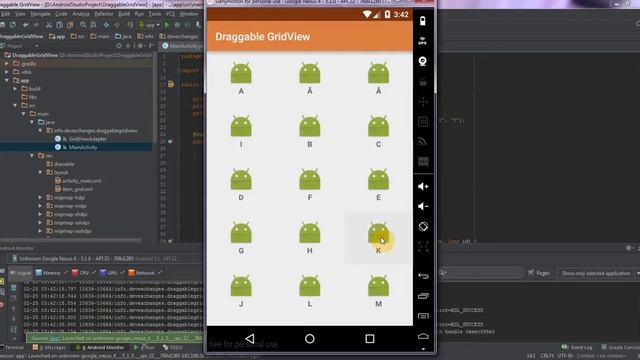Open the Code menu
This screenshot has height=360, width=640.
coord(61,14)
